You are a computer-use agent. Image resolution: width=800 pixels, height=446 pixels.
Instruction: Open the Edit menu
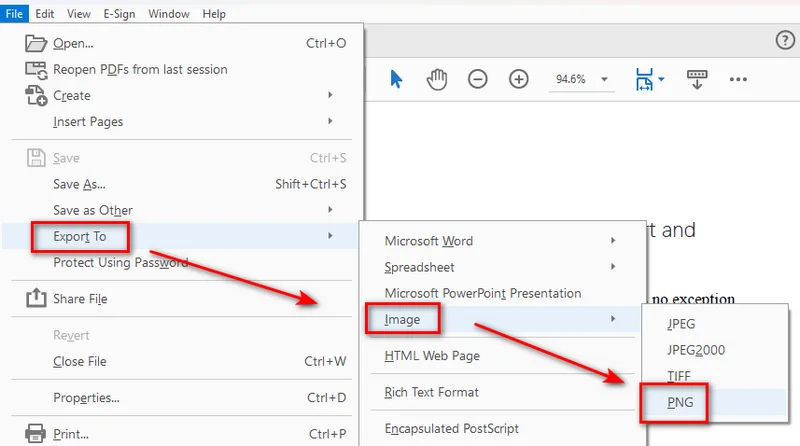(44, 14)
